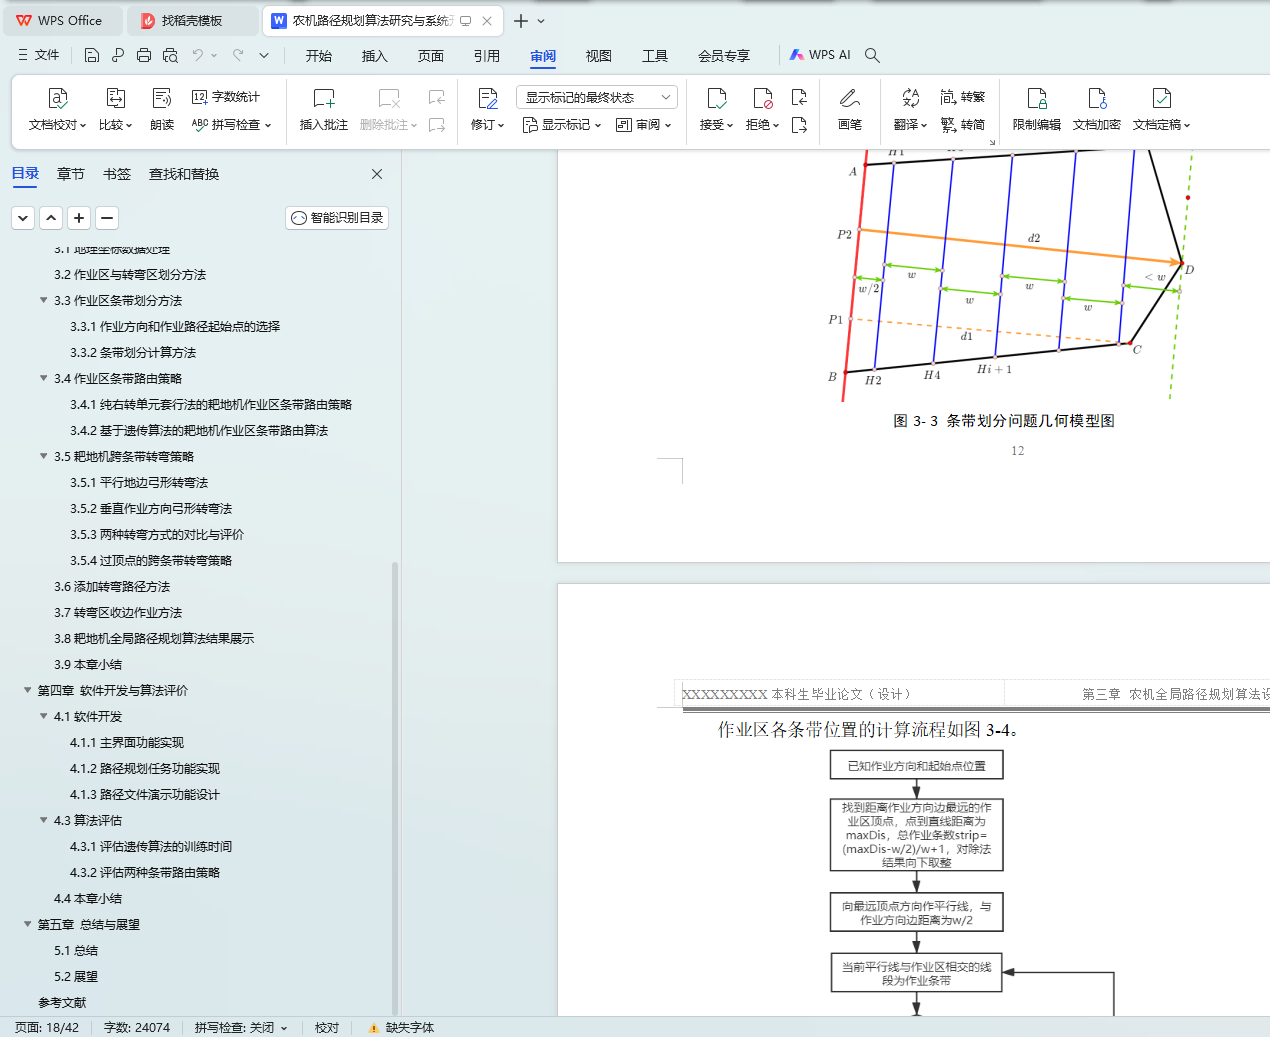Viewport: 1270px width, 1037px height.
Task: Open 文档定稿 finalize document
Action: click(x=1161, y=110)
